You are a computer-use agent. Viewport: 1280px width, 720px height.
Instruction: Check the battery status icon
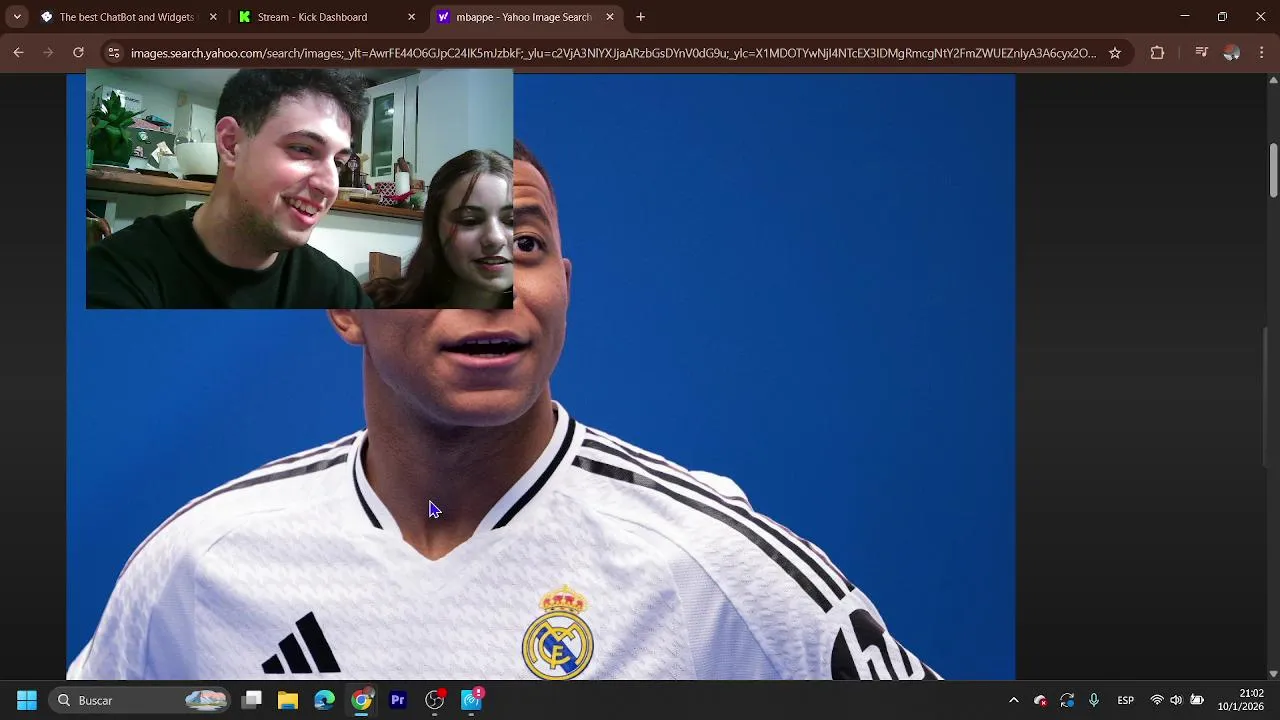1197,700
